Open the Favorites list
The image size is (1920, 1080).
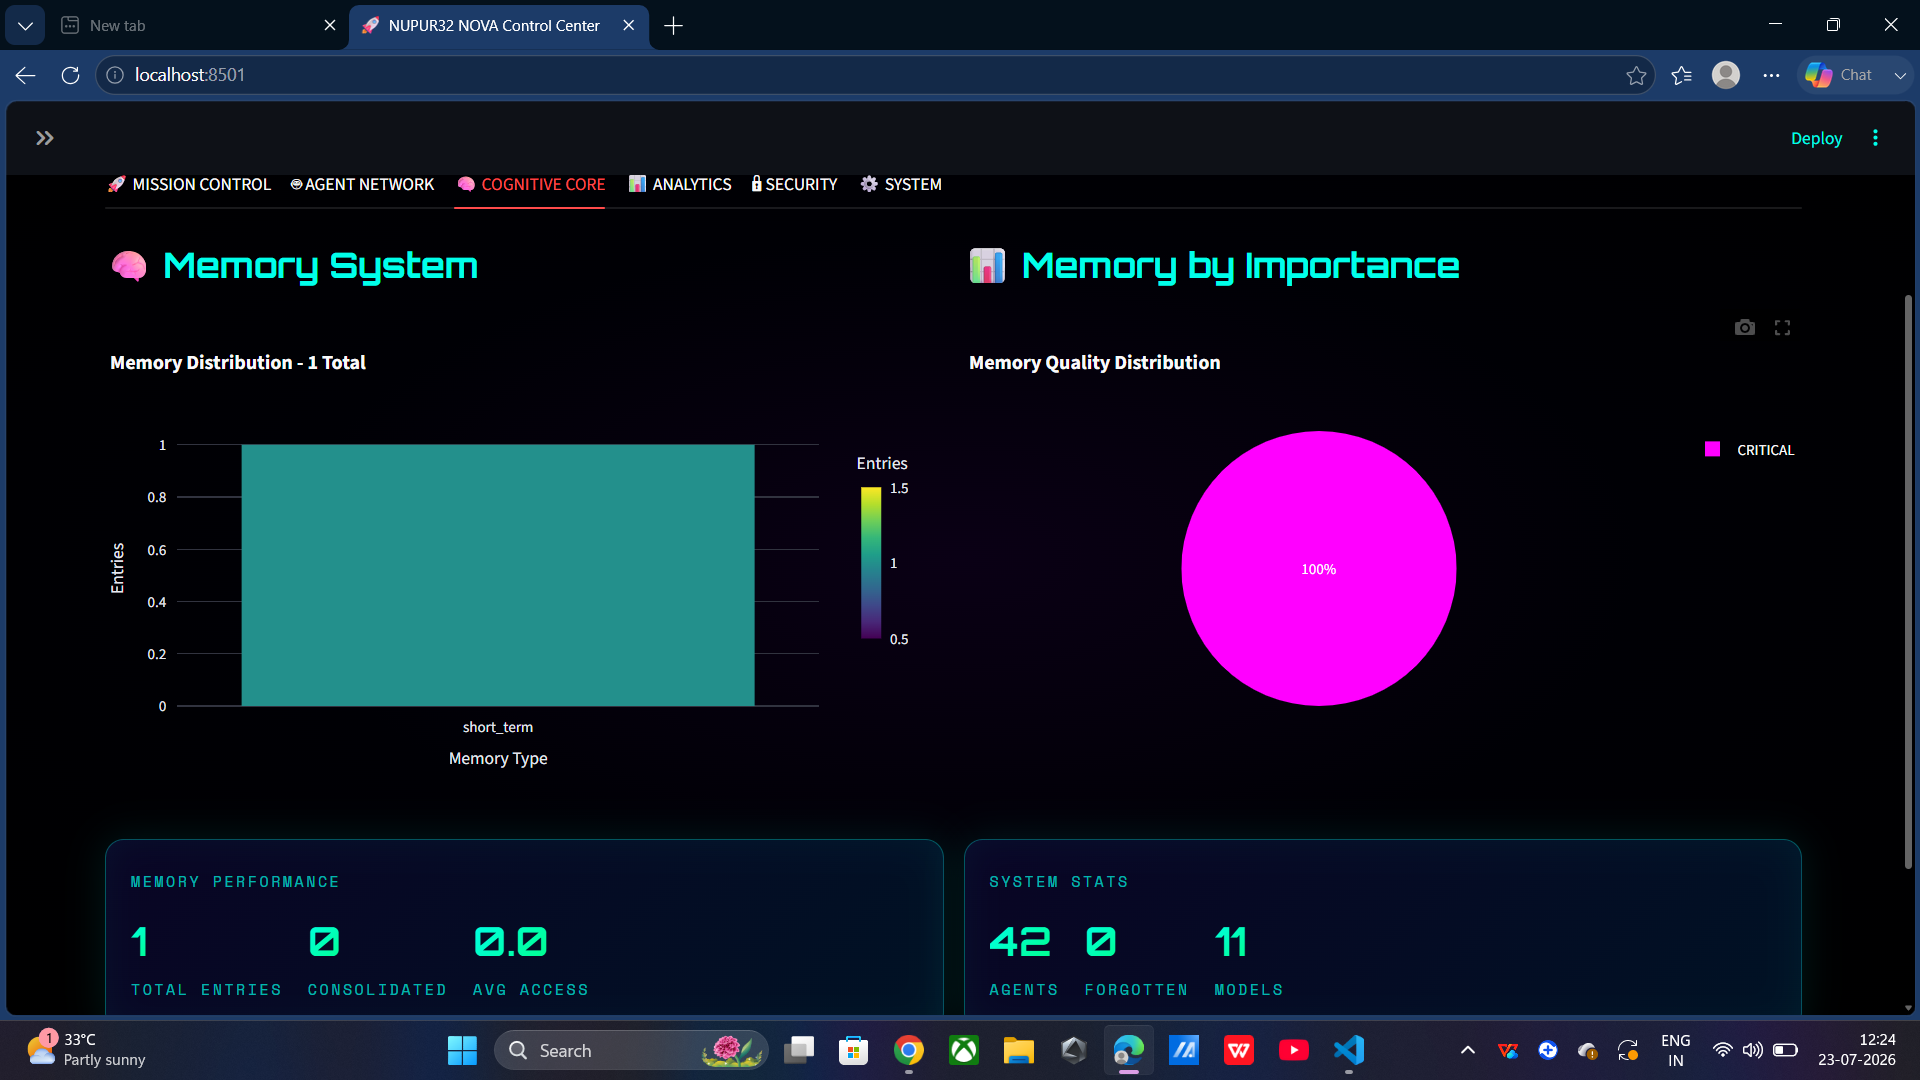point(1681,75)
